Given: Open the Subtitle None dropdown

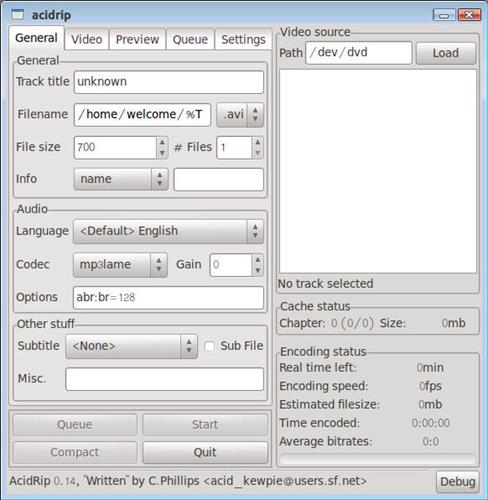Looking at the screenshot, I should click(132, 346).
